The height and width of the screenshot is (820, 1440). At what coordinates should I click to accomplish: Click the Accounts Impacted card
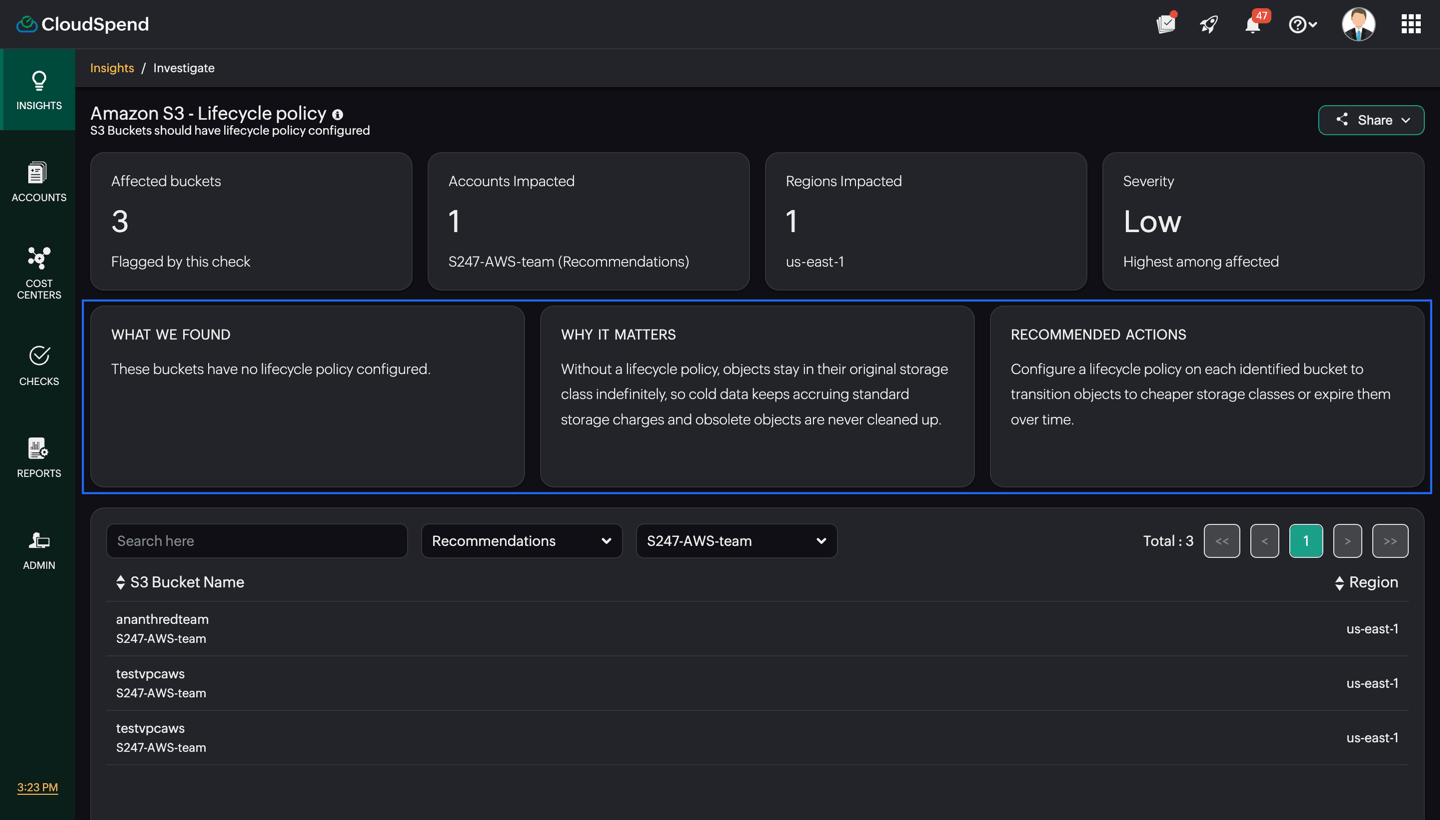coord(588,221)
